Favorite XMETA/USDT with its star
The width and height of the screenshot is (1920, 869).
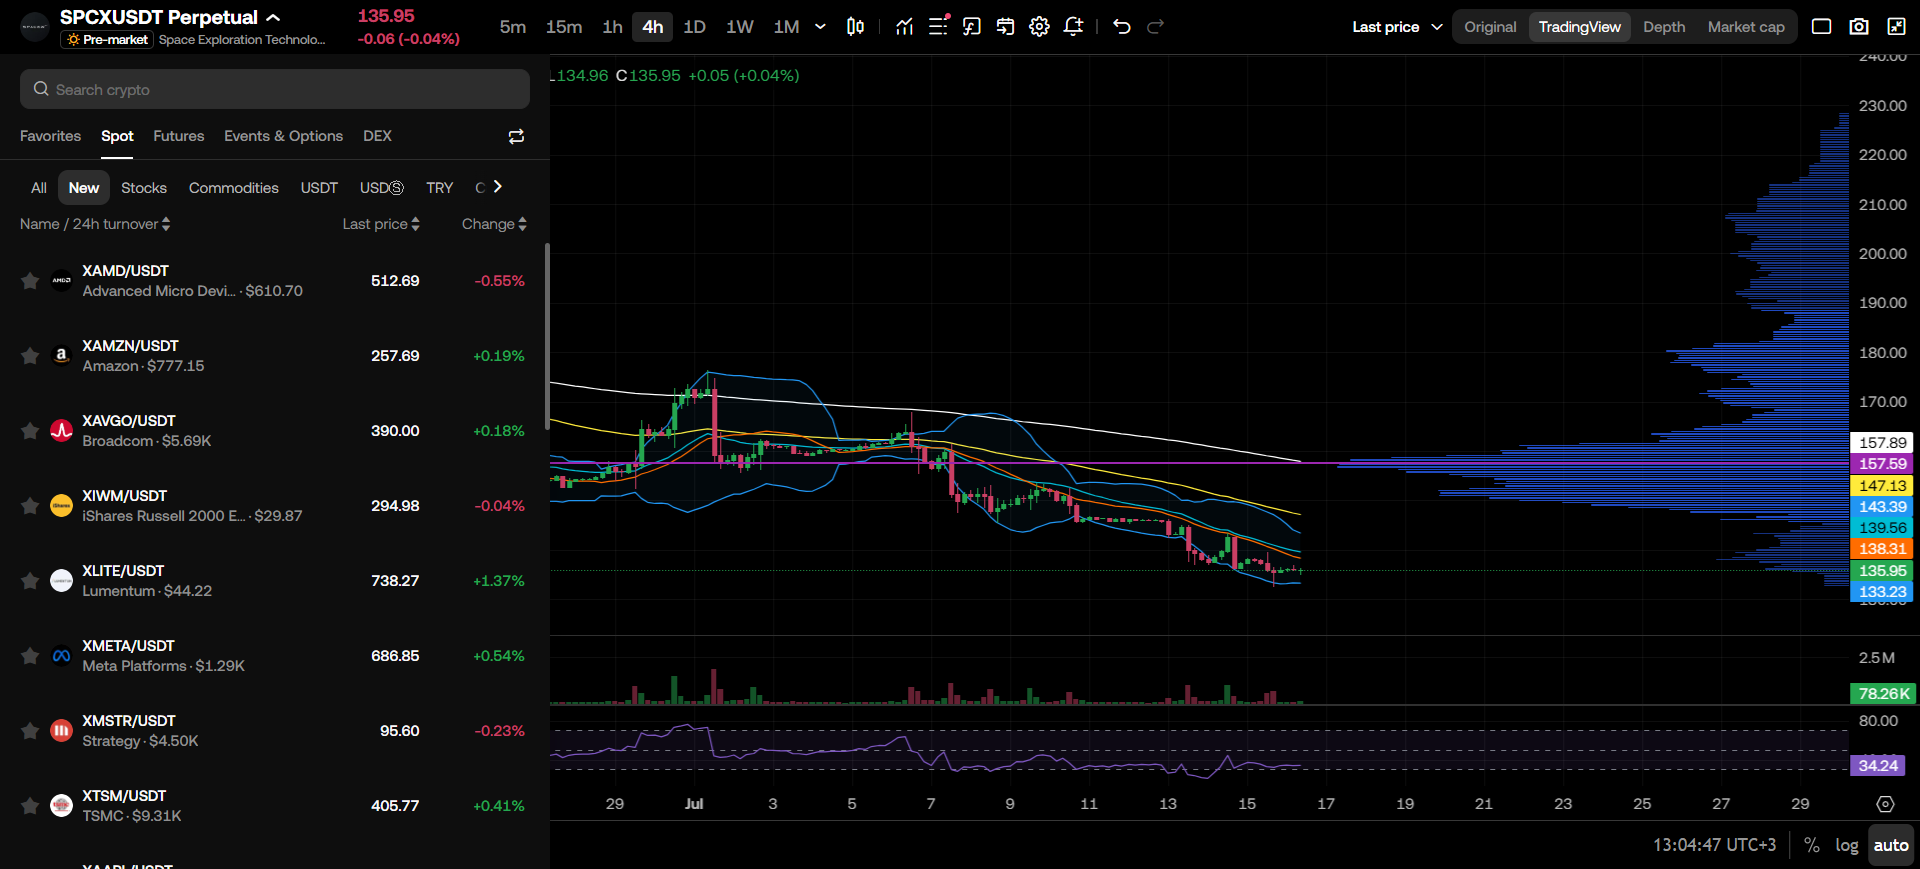point(30,656)
